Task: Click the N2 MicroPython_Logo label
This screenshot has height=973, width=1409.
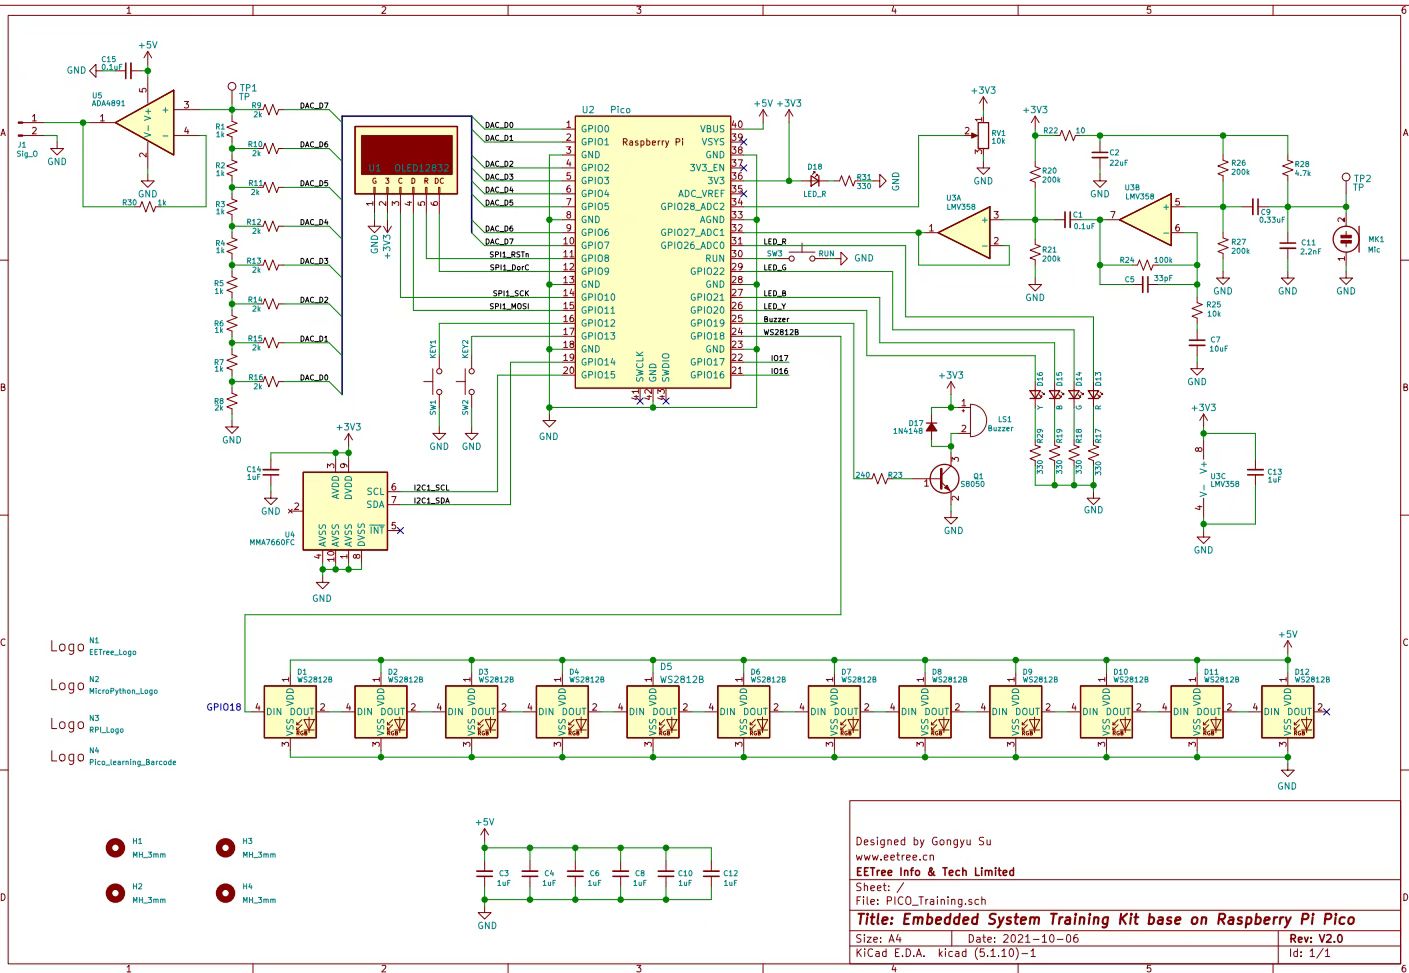Action: 123,691
